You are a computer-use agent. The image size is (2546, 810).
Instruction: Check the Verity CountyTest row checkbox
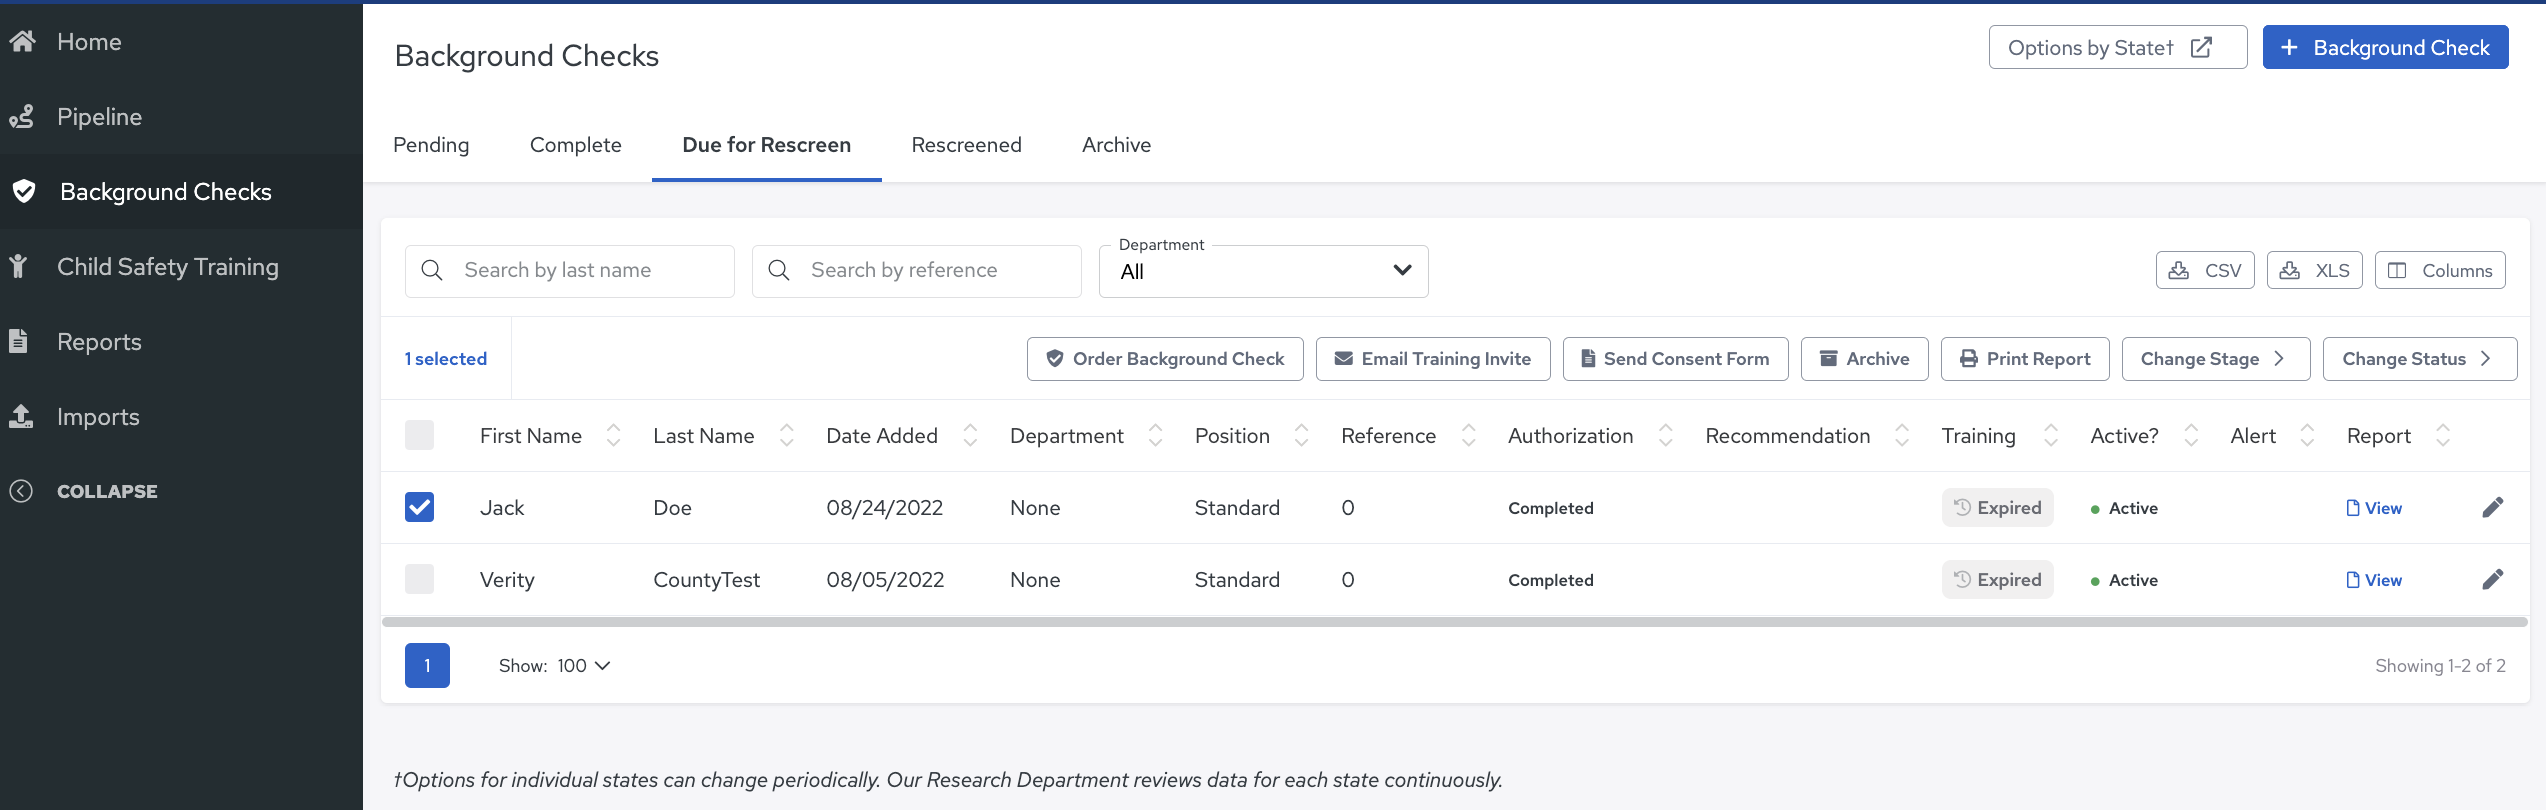point(419,579)
